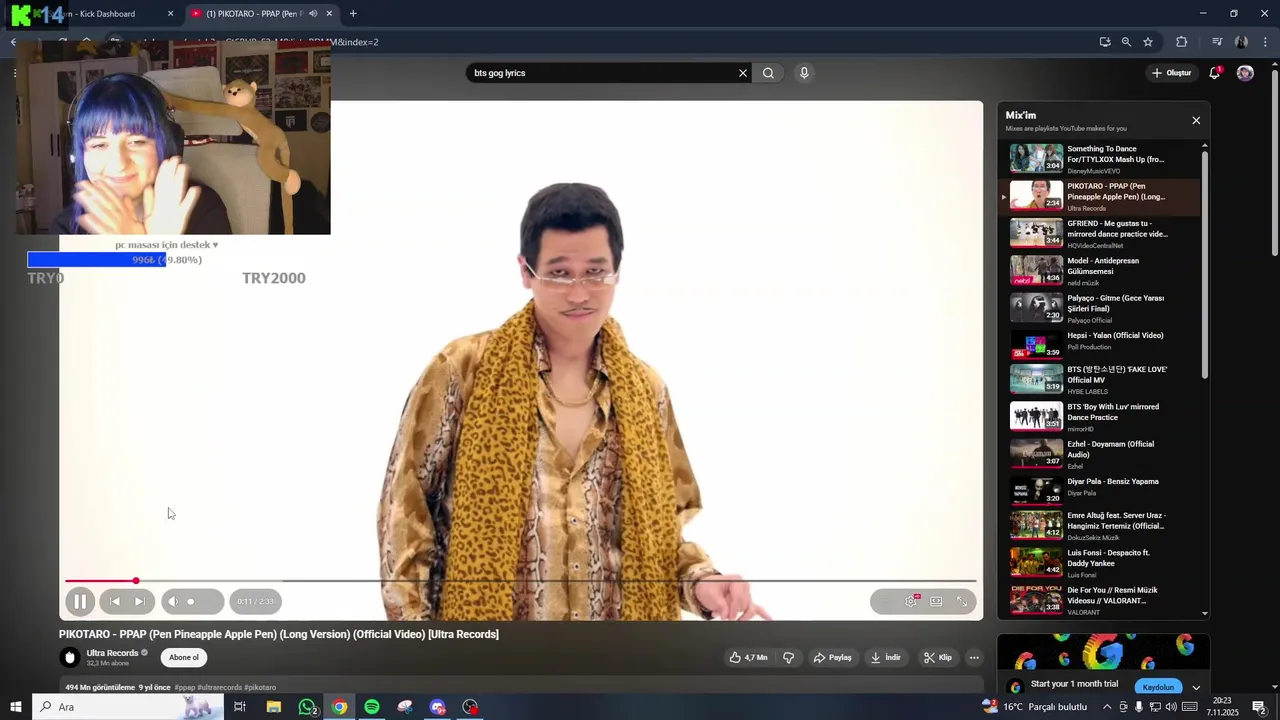The image size is (1280, 720).
Task: Open Chrome media controls icon
Action: [x=1217, y=42]
